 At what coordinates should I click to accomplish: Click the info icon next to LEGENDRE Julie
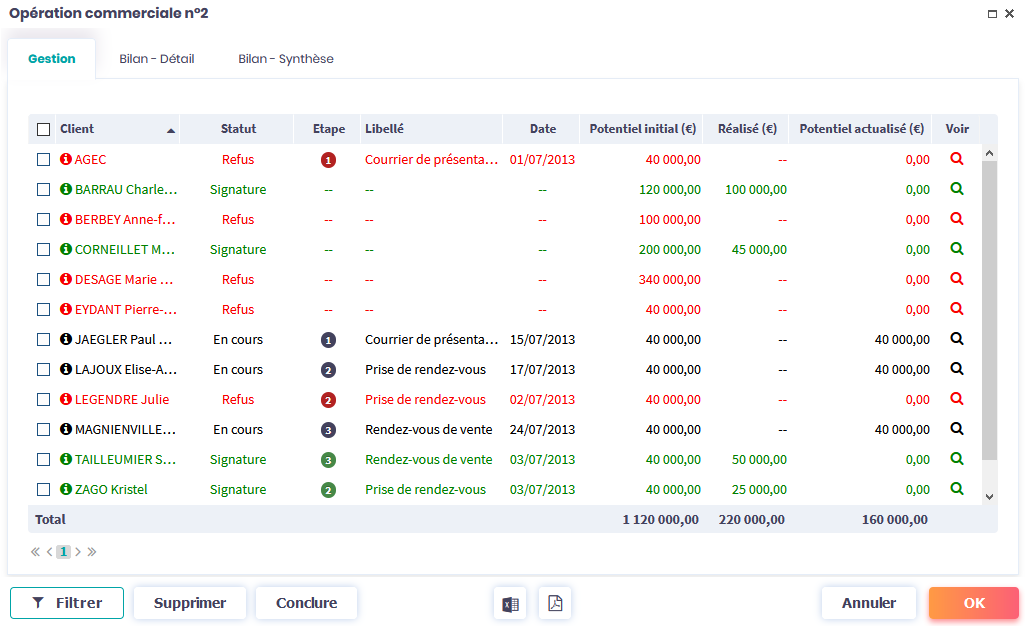[66, 399]
